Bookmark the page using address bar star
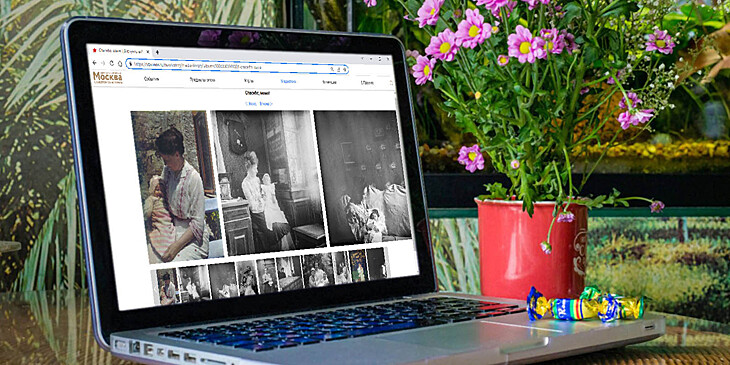The image size is (730, 365). point(345,70)
